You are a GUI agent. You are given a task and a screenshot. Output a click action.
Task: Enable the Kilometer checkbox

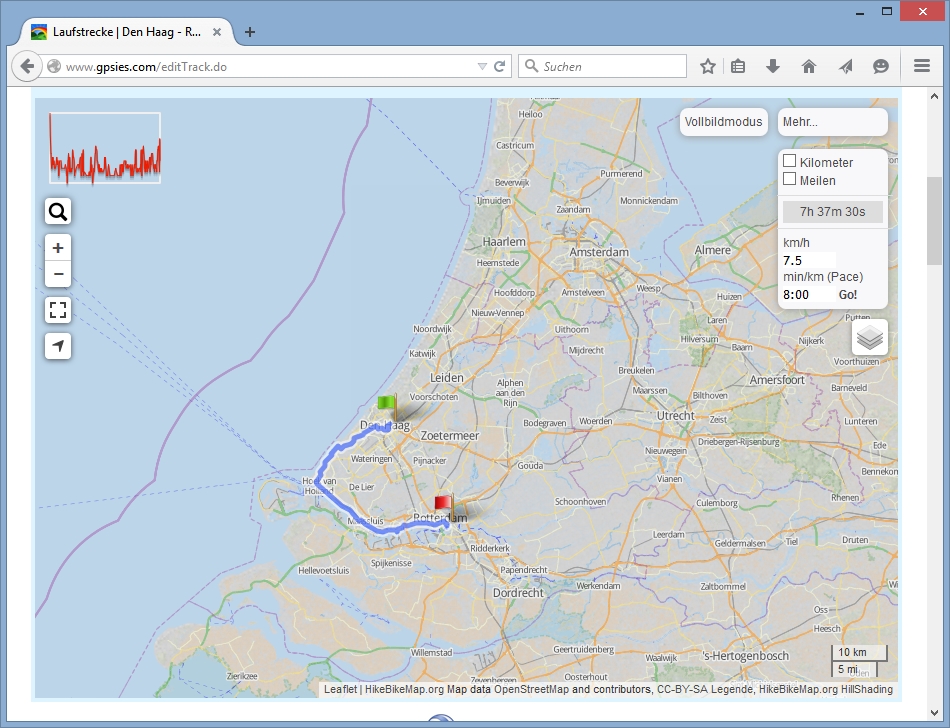[x=789, y=161]
